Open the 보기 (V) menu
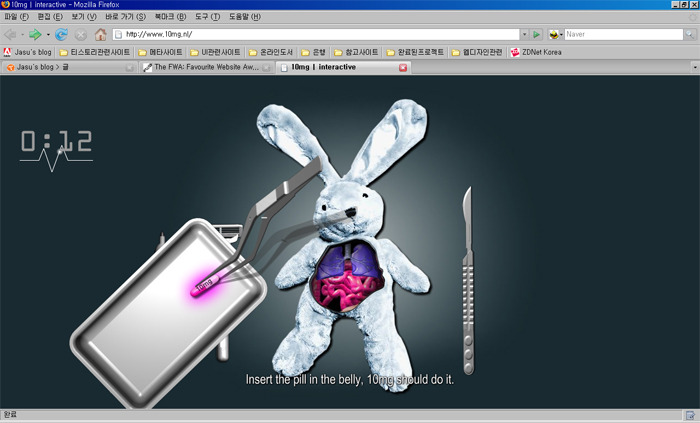Screen dimensions: 700x423 coord(84,17)
